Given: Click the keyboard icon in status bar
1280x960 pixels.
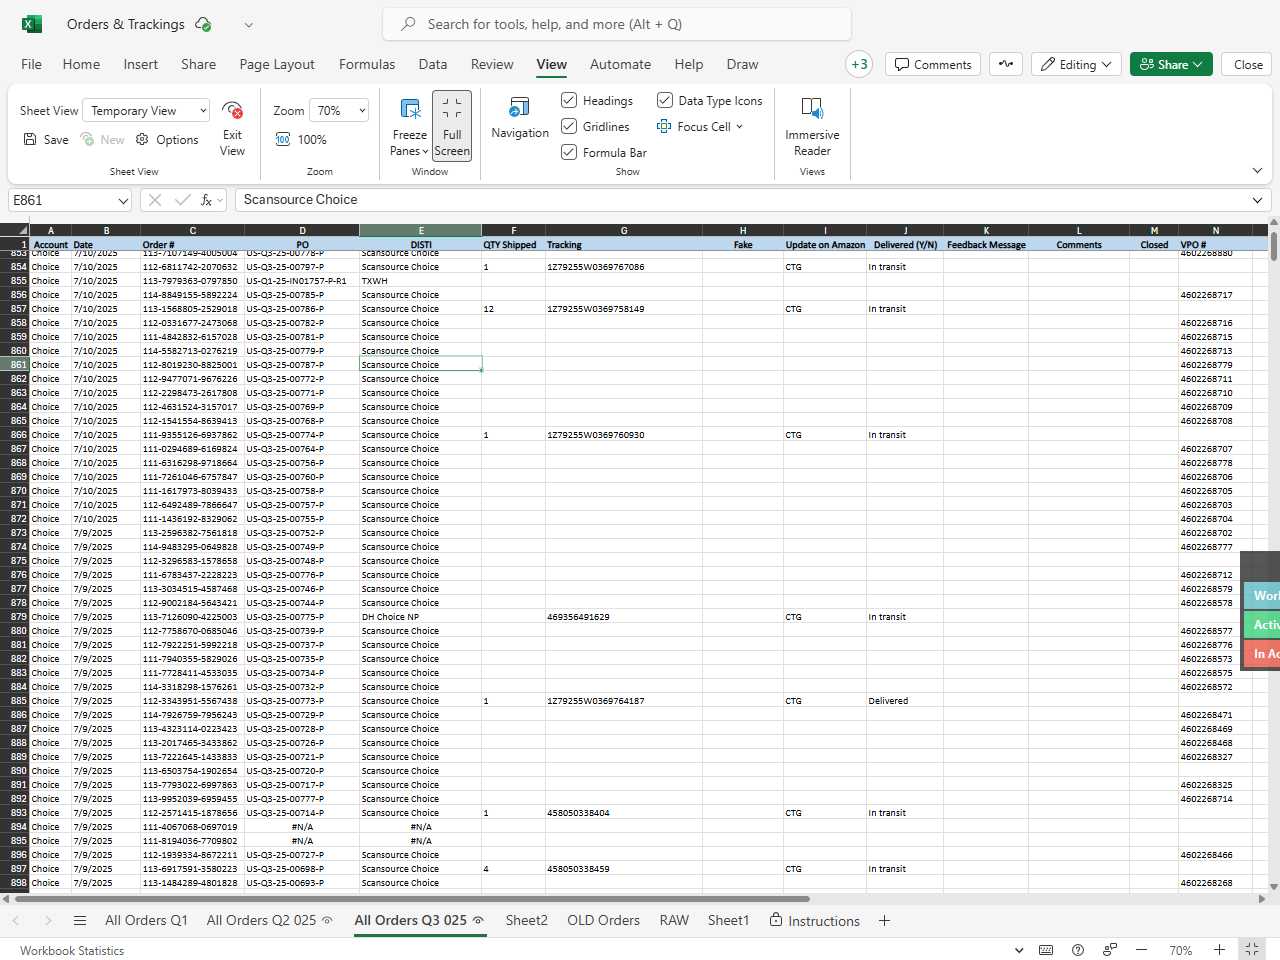Looking at the screenshot, I should point(1046,950).
